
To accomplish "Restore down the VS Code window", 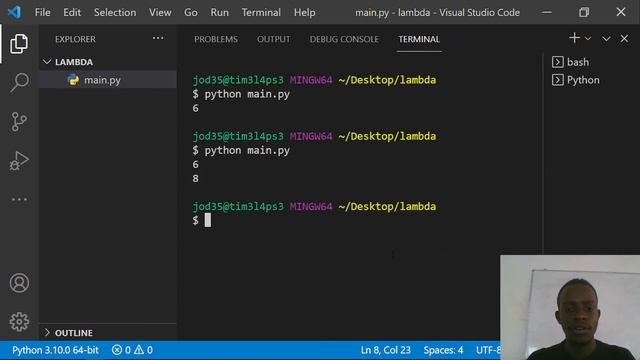I will 584,12.
